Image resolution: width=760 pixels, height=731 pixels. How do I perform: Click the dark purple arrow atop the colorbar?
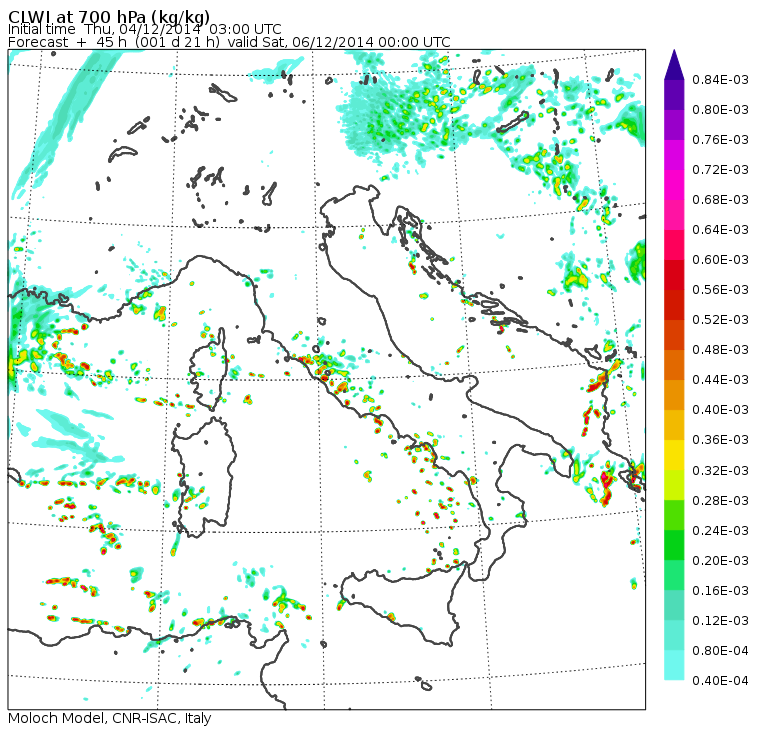click(674, 65)
